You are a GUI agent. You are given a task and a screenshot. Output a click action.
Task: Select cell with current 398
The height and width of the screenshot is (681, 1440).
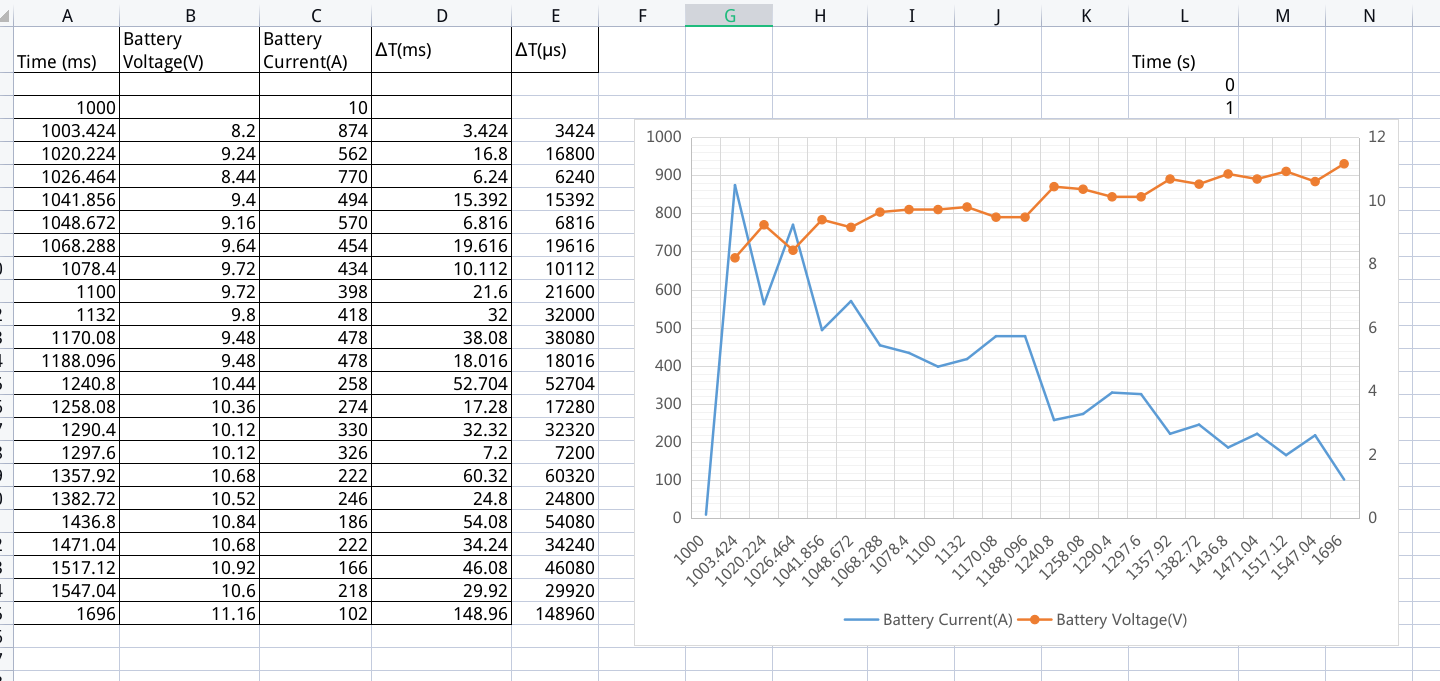pos(316,291)
